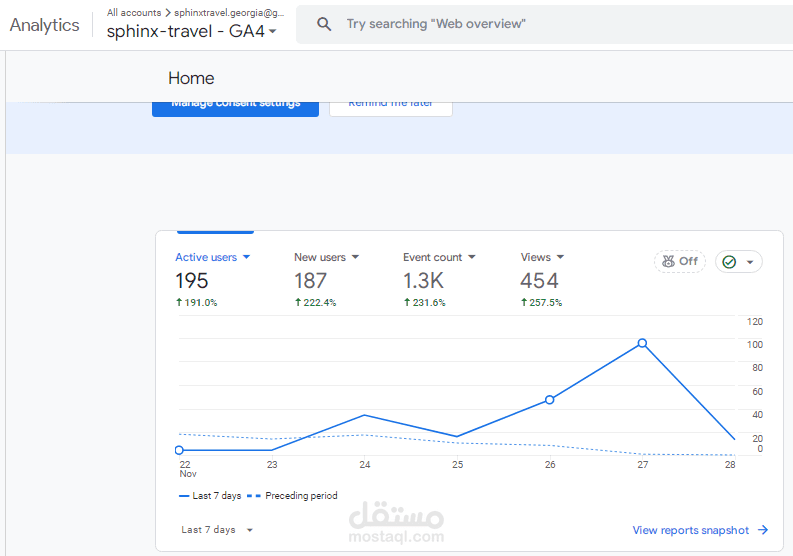Screen dimensions: 793x556
Task: Open the Views metric selector
Action: [x=542, y=257]
